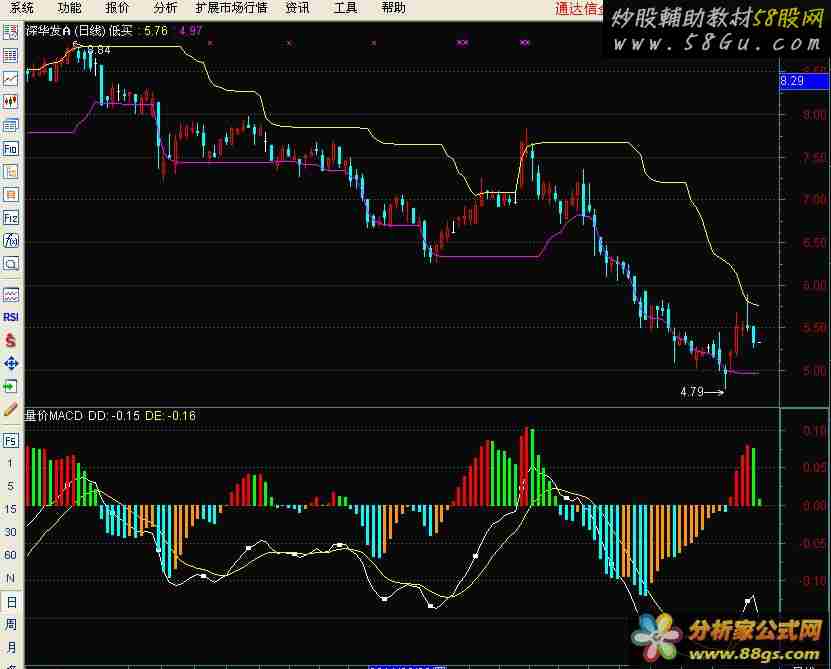Click the stacked windows sidebar icon
Viewport: 831px width, 669px height.
click(11, 125)
